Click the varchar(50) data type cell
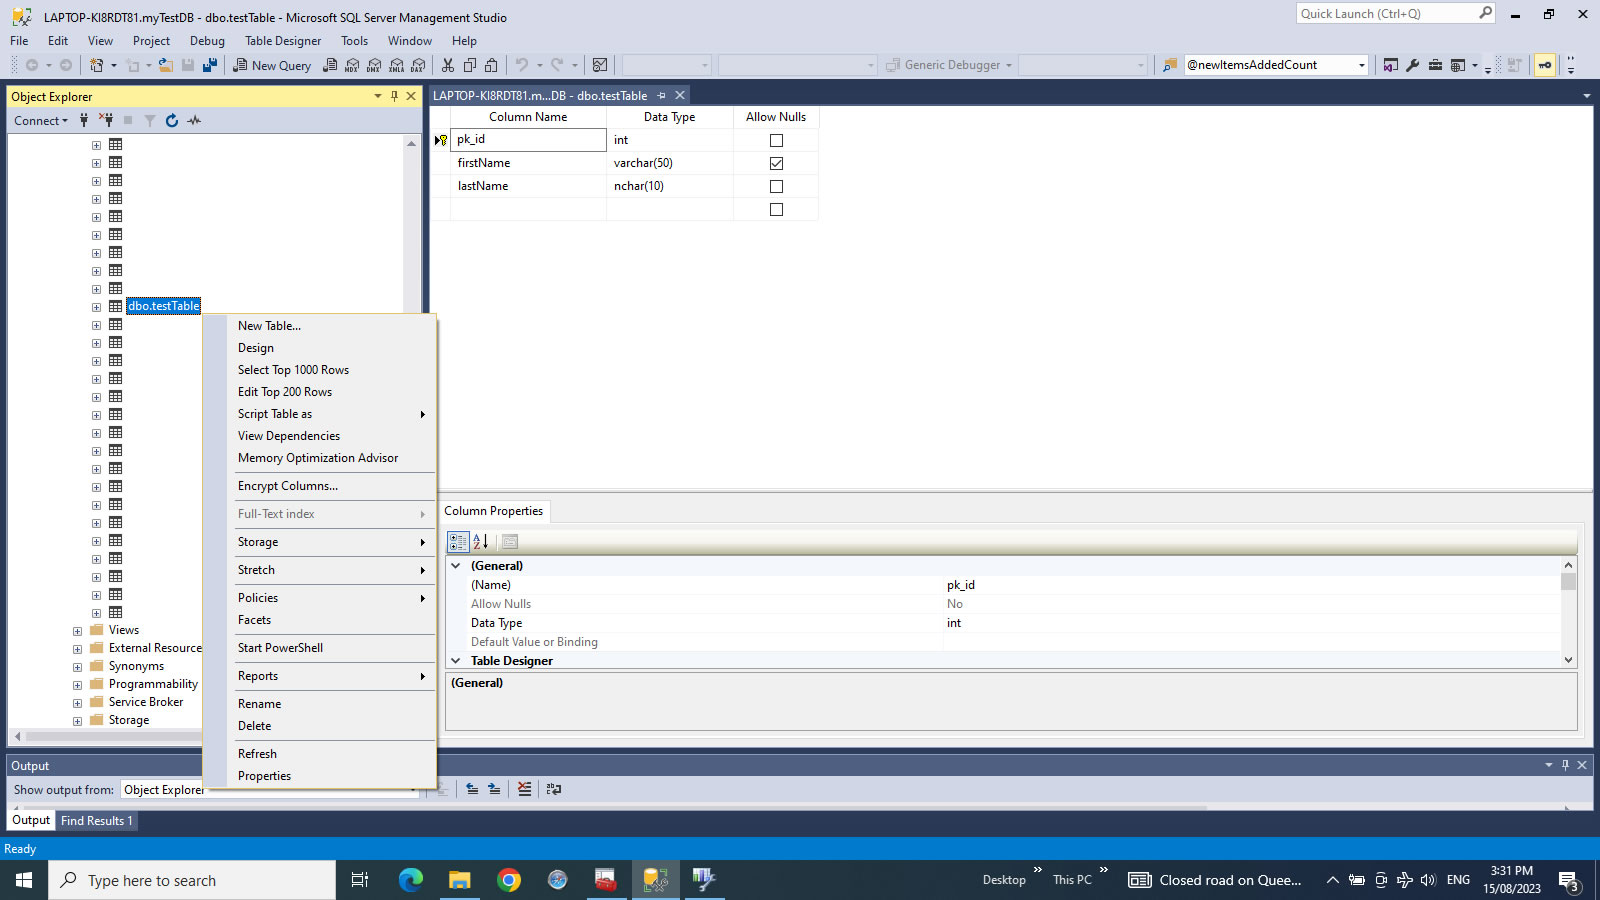 pyautogui.click(x=669, y=163)
